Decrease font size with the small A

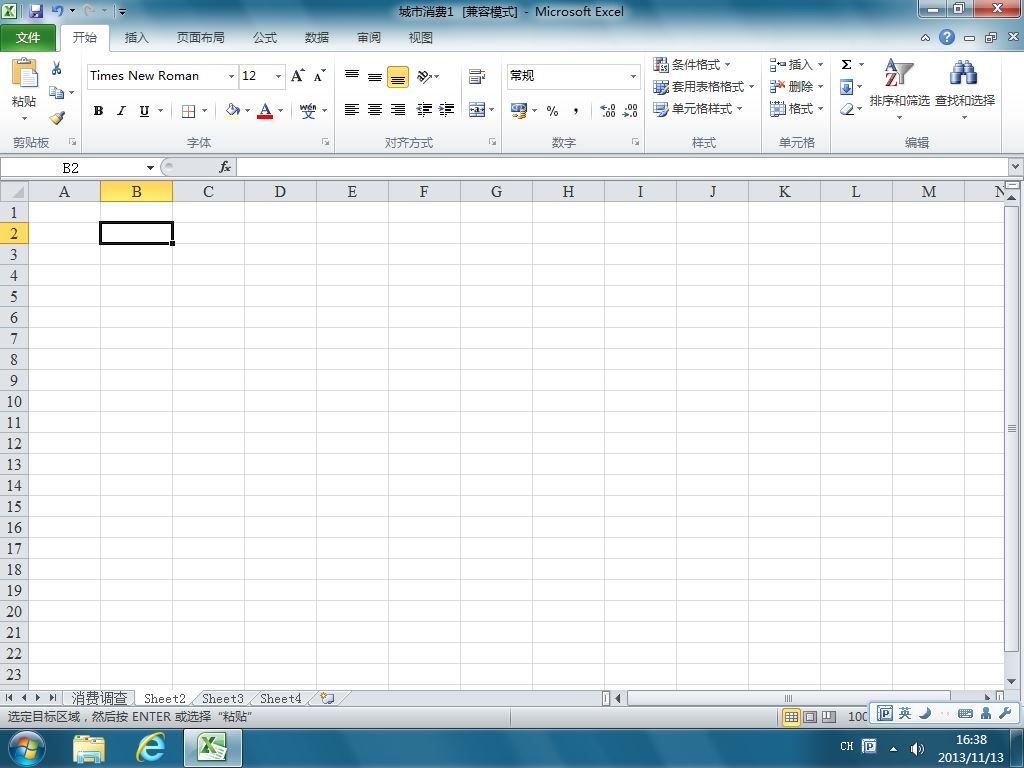point(319,76)
